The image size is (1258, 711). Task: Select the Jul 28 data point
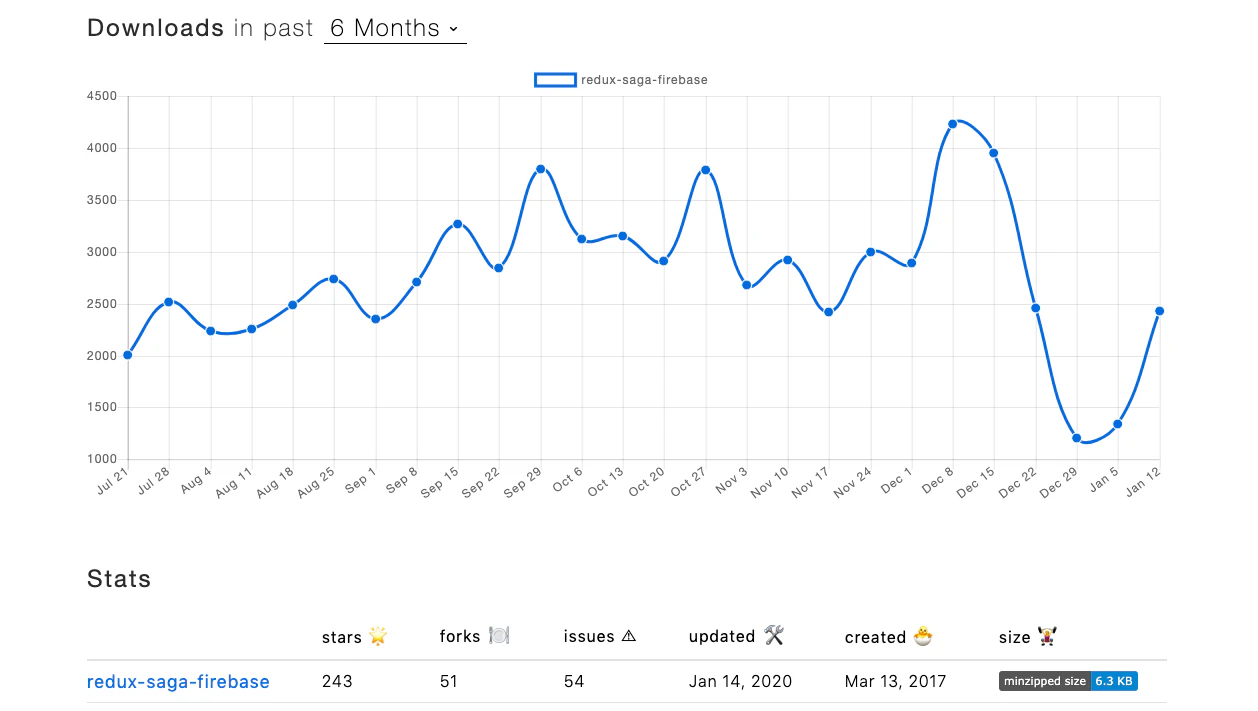coord(169,301)
